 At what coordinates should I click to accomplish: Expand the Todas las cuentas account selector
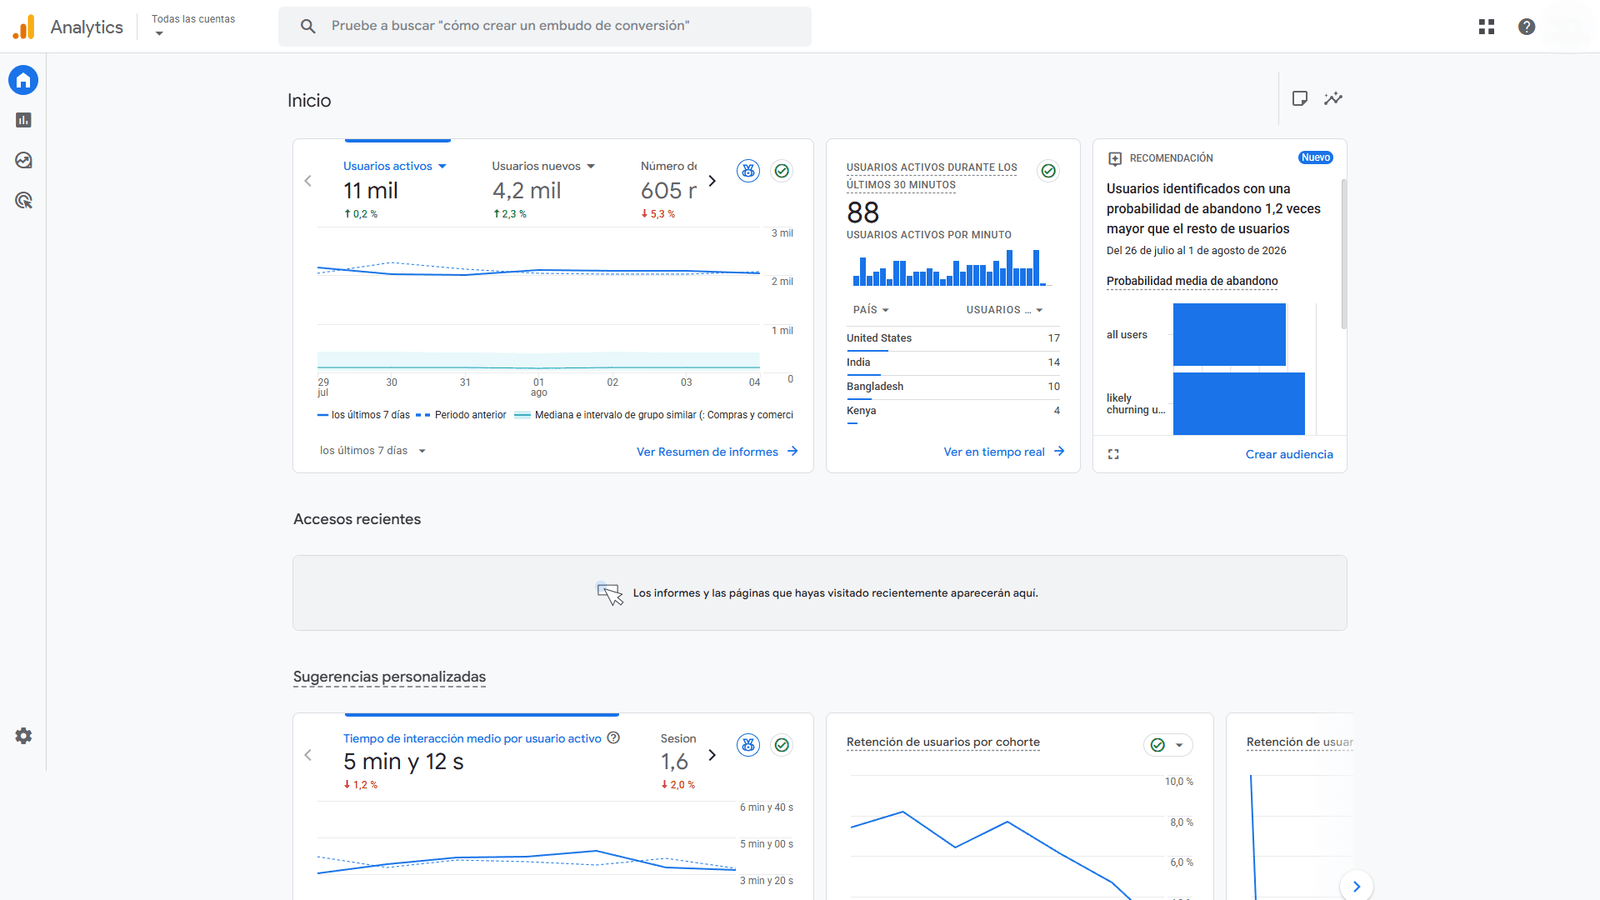193,26
